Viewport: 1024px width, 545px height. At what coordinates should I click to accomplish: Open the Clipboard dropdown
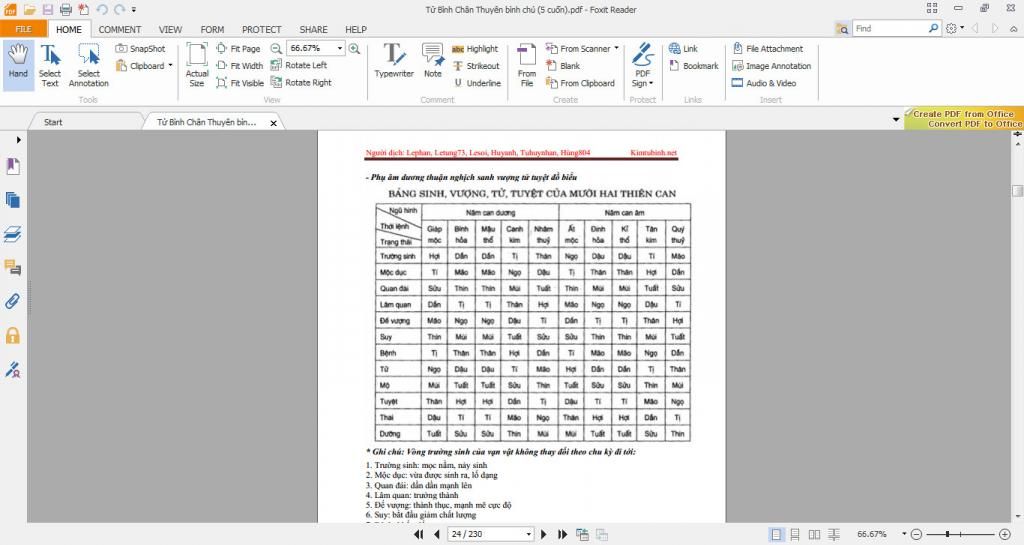(170, 65)
